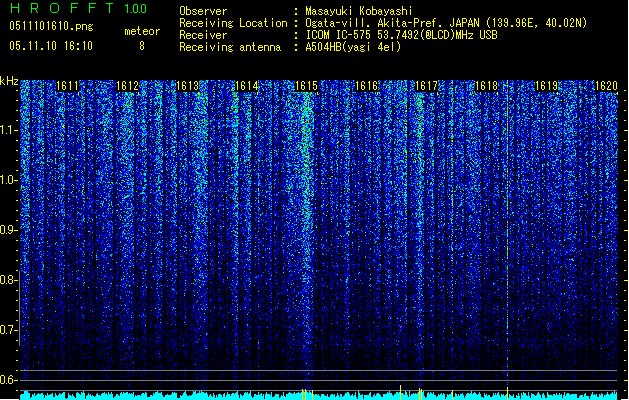Click the 1619 time marker

(x=546, y=86)
